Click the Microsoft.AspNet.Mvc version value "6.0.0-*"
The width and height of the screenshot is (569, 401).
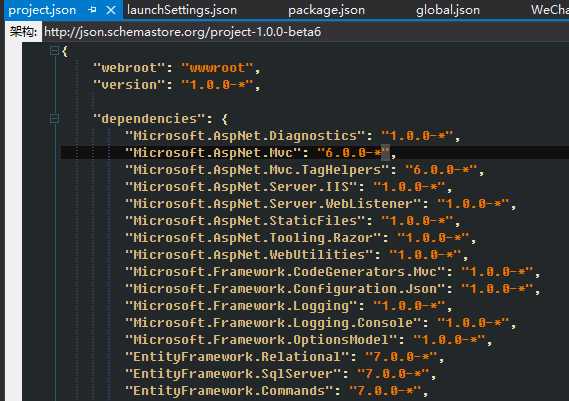pyautogui.click(x=353, y=153)
